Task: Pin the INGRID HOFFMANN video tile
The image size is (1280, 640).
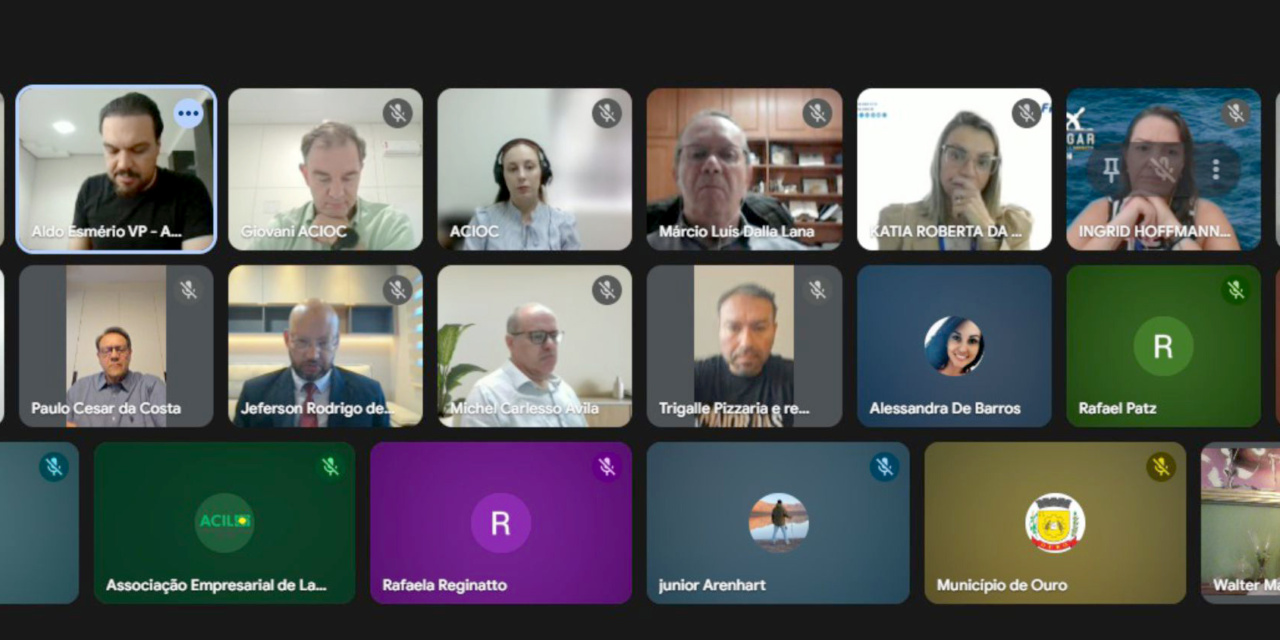Action: click(x=1111, y=169)
